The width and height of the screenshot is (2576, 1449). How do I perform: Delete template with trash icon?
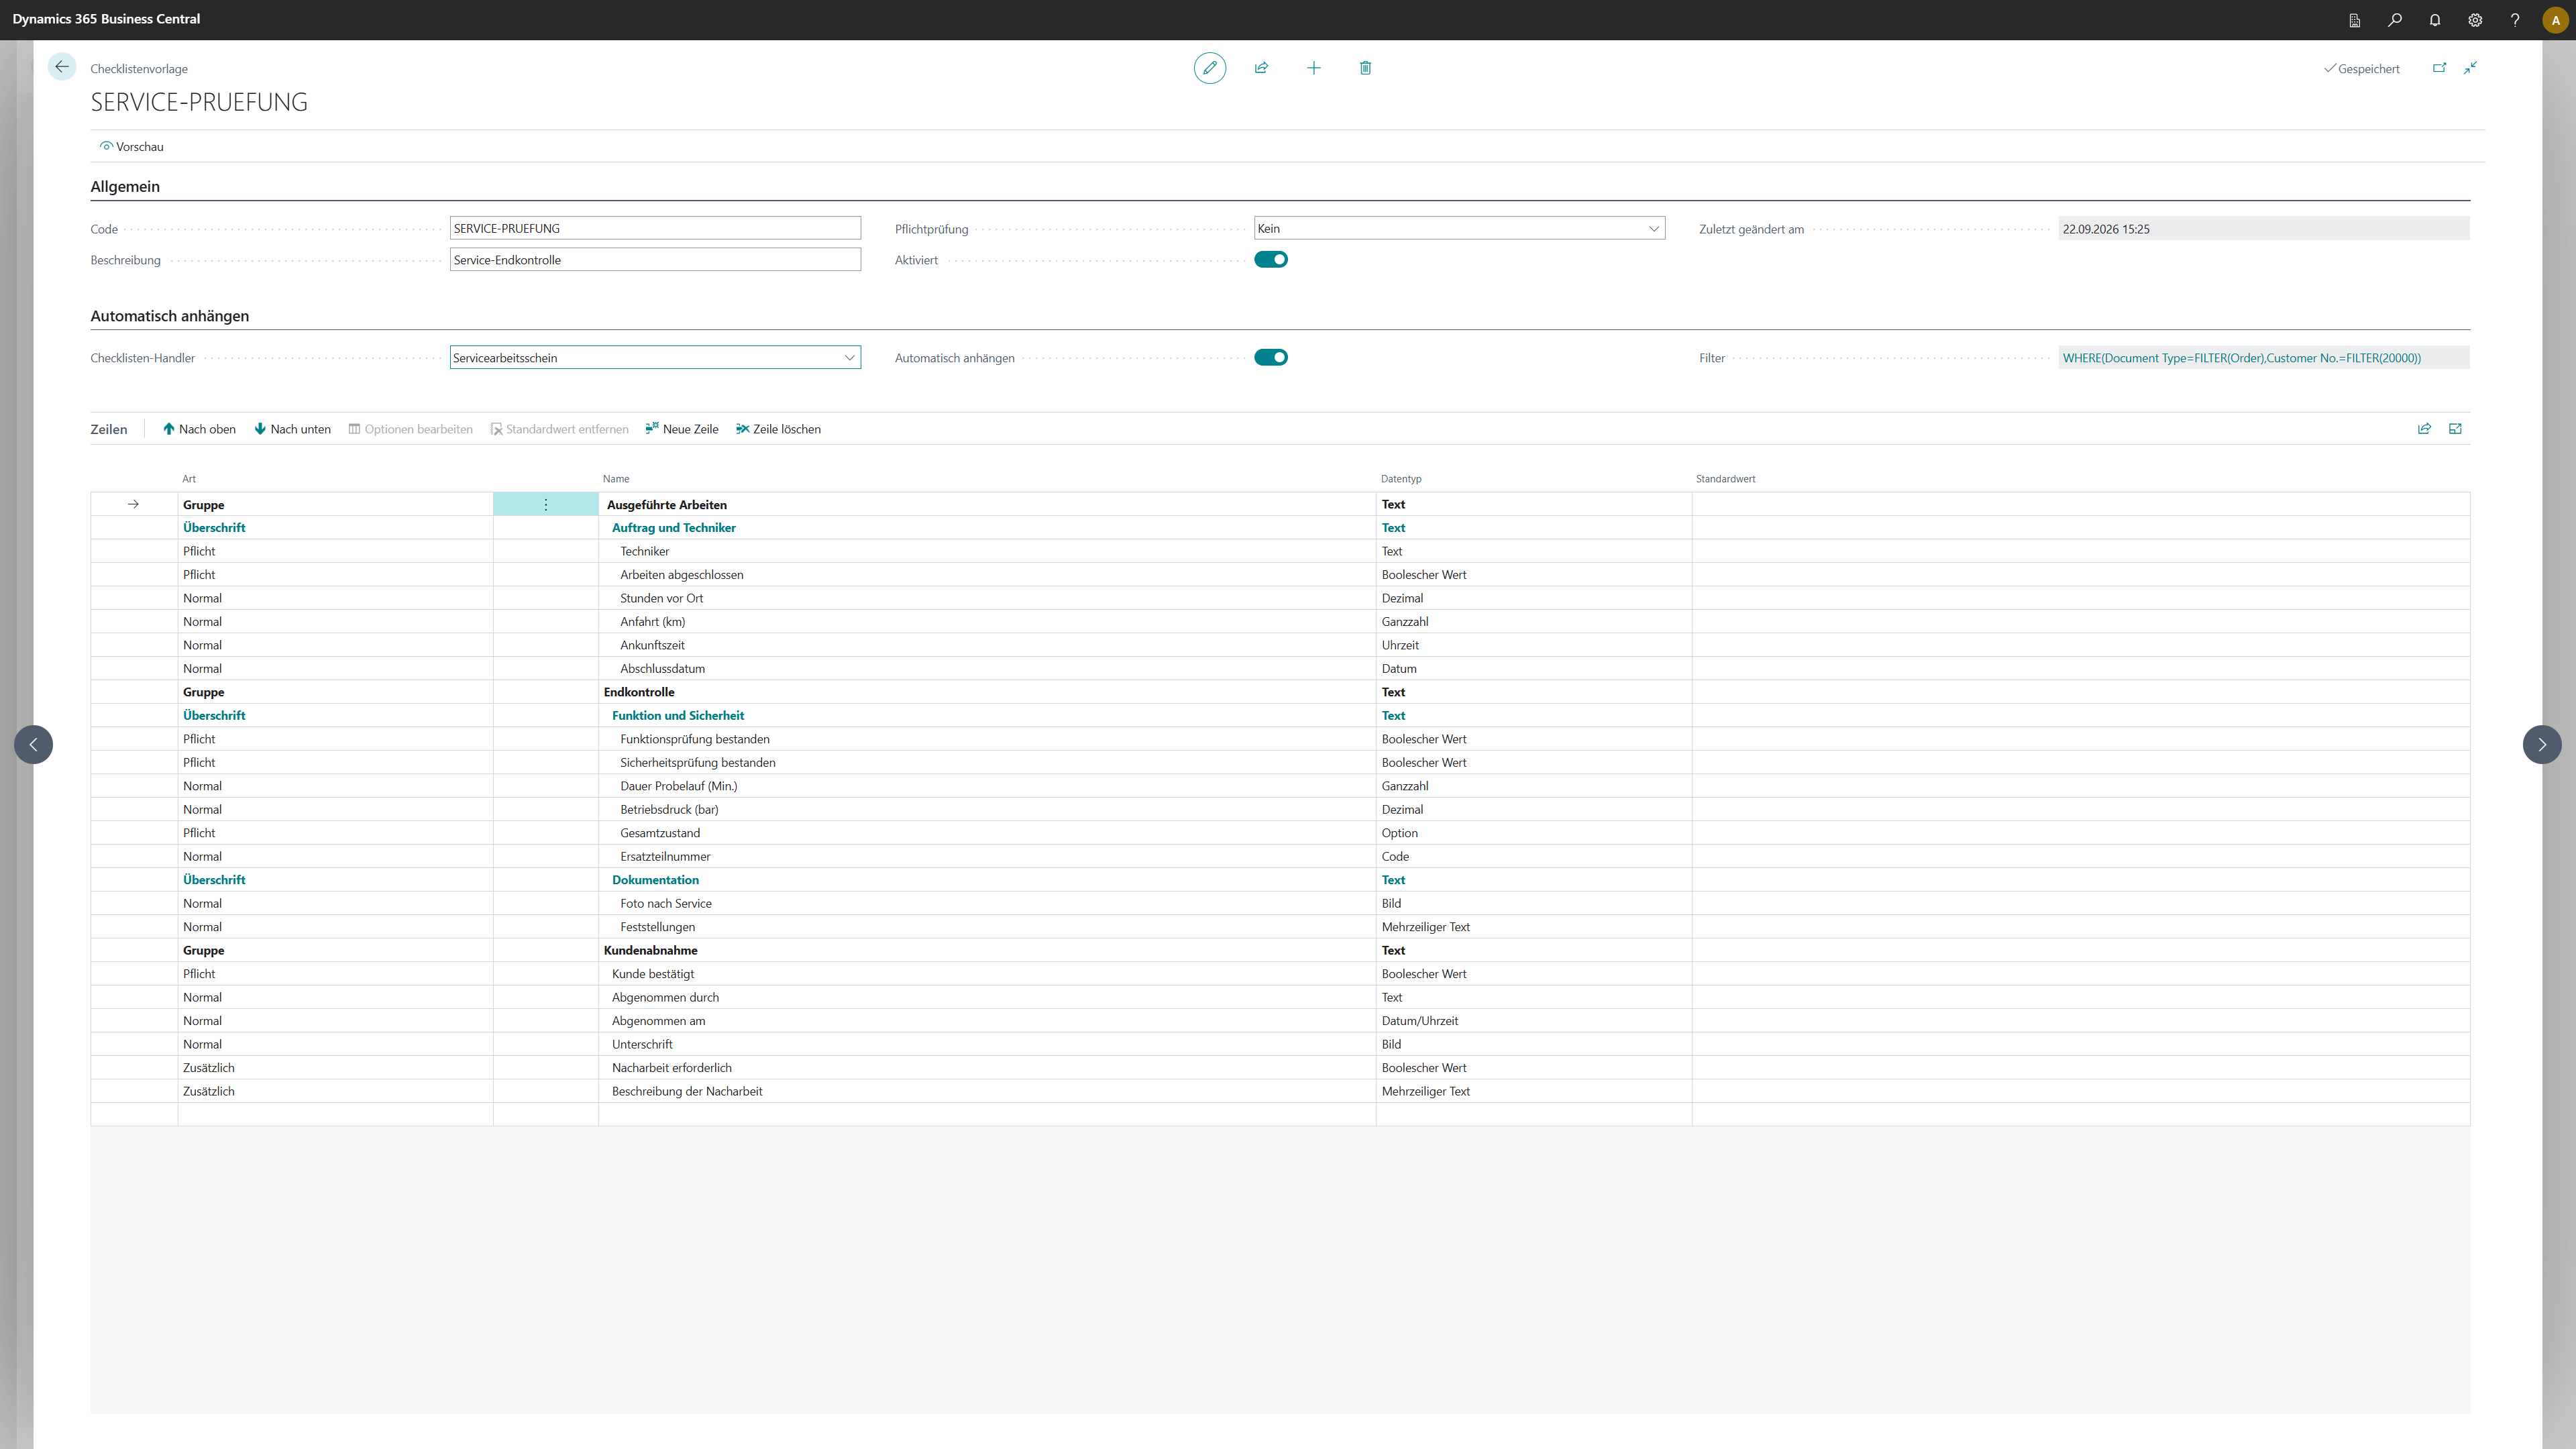point(1366,68)
